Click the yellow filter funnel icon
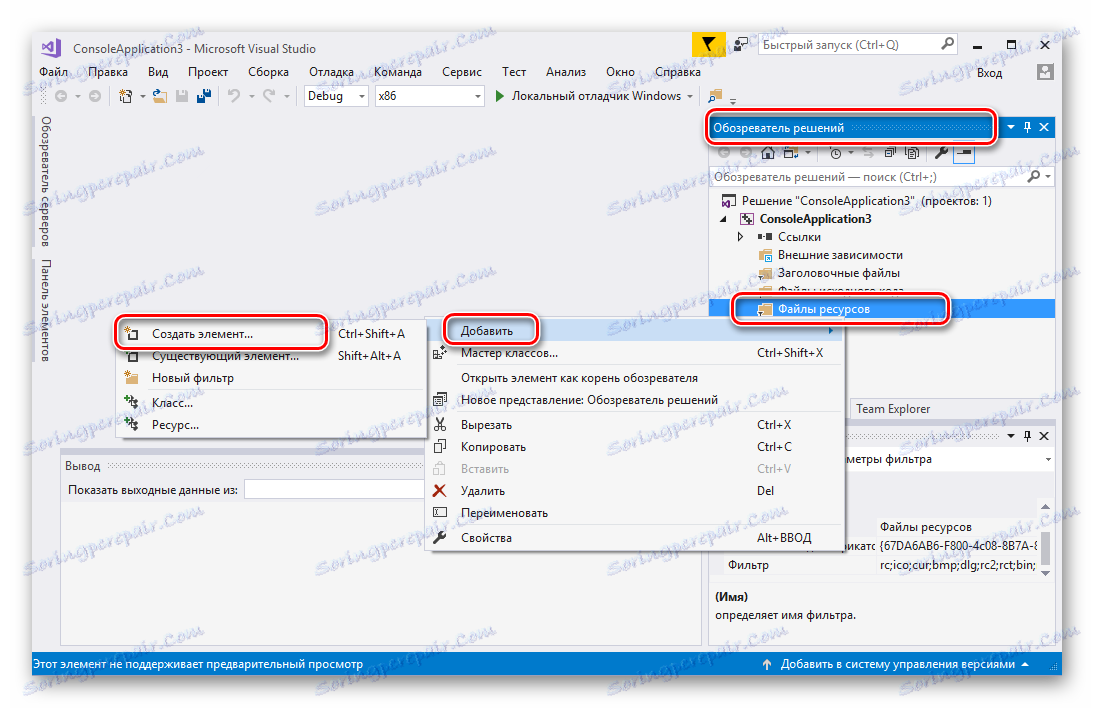The image size is (1094, 708). click(x=709, y=45)
